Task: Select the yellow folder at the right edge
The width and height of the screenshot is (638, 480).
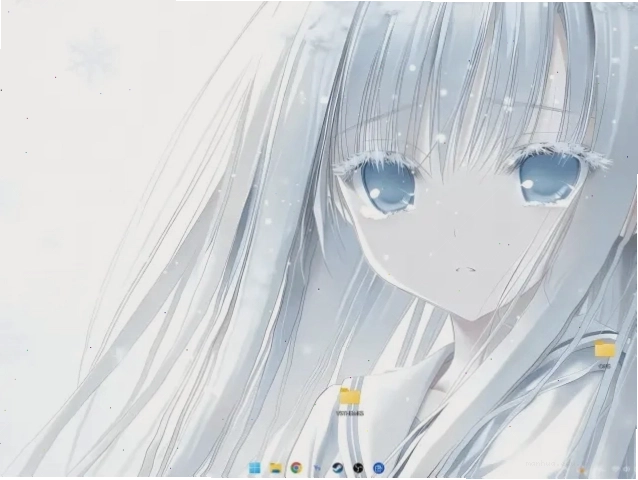Action: click(x=605, y=349)
